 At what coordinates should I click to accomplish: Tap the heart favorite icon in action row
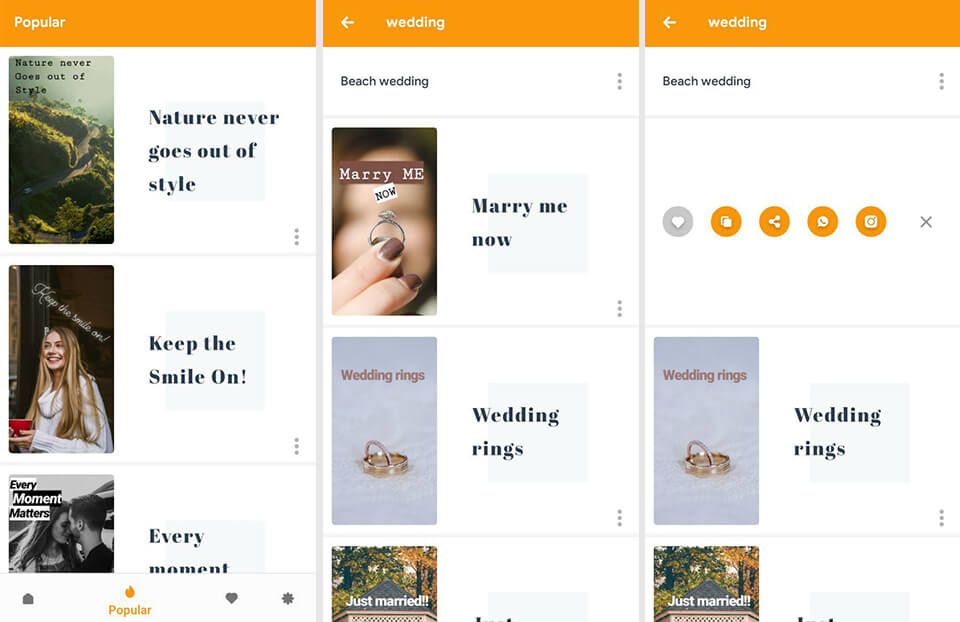pos(677,222)
